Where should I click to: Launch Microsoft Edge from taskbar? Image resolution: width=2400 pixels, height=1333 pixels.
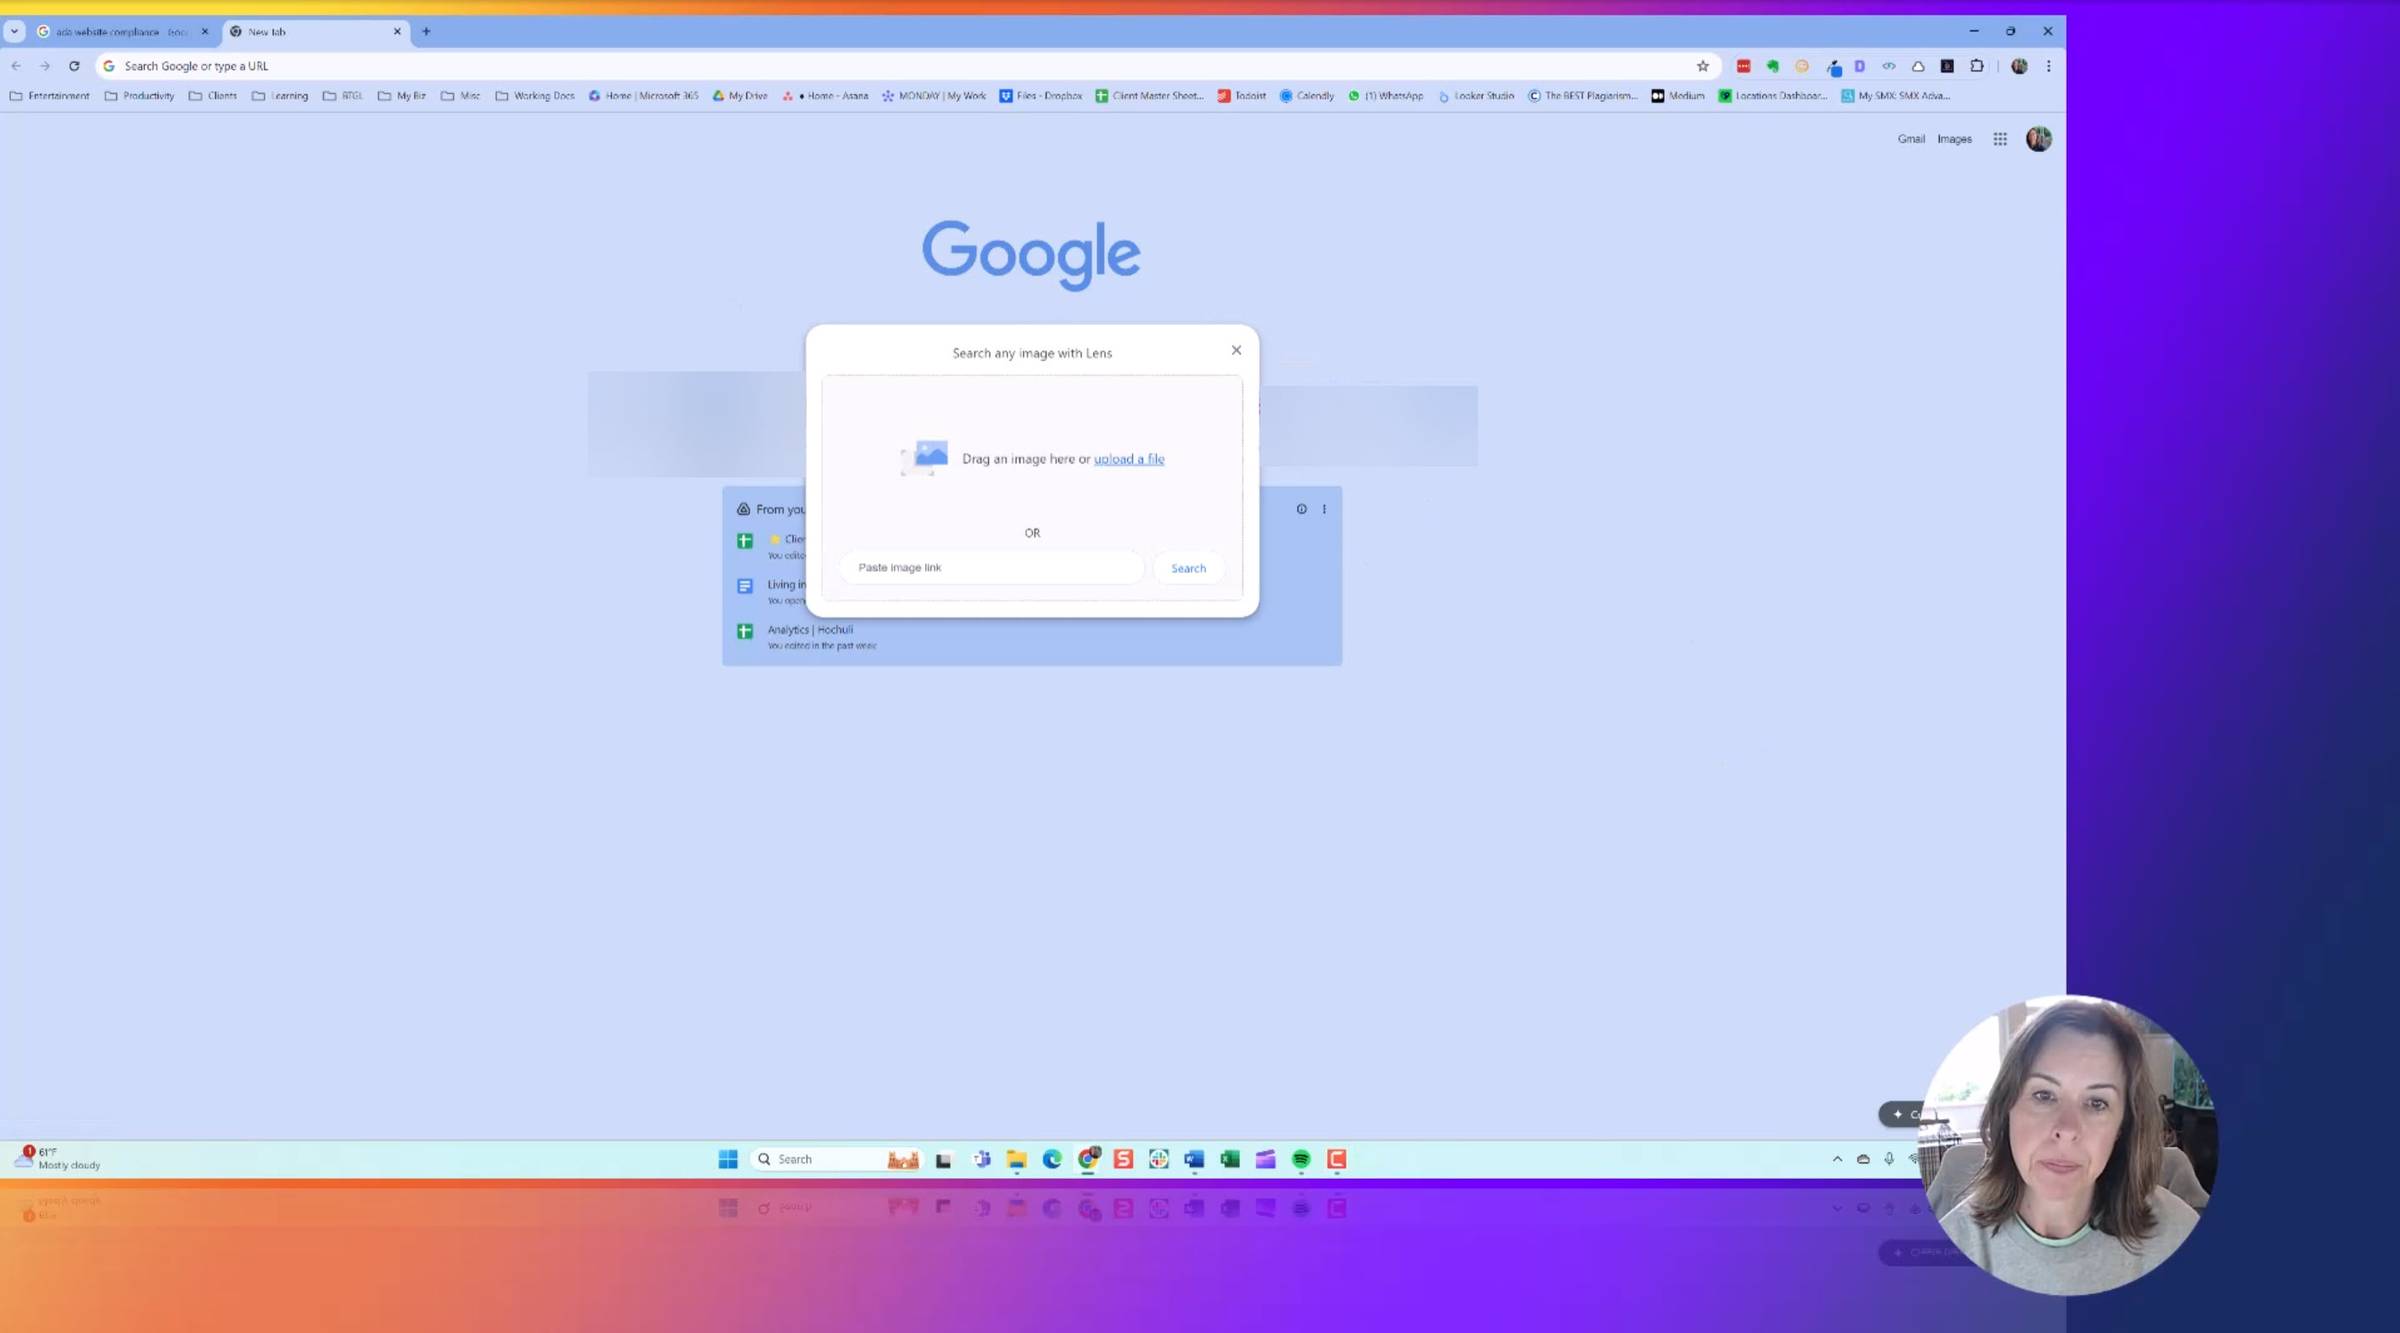tap(1052, 1159)
